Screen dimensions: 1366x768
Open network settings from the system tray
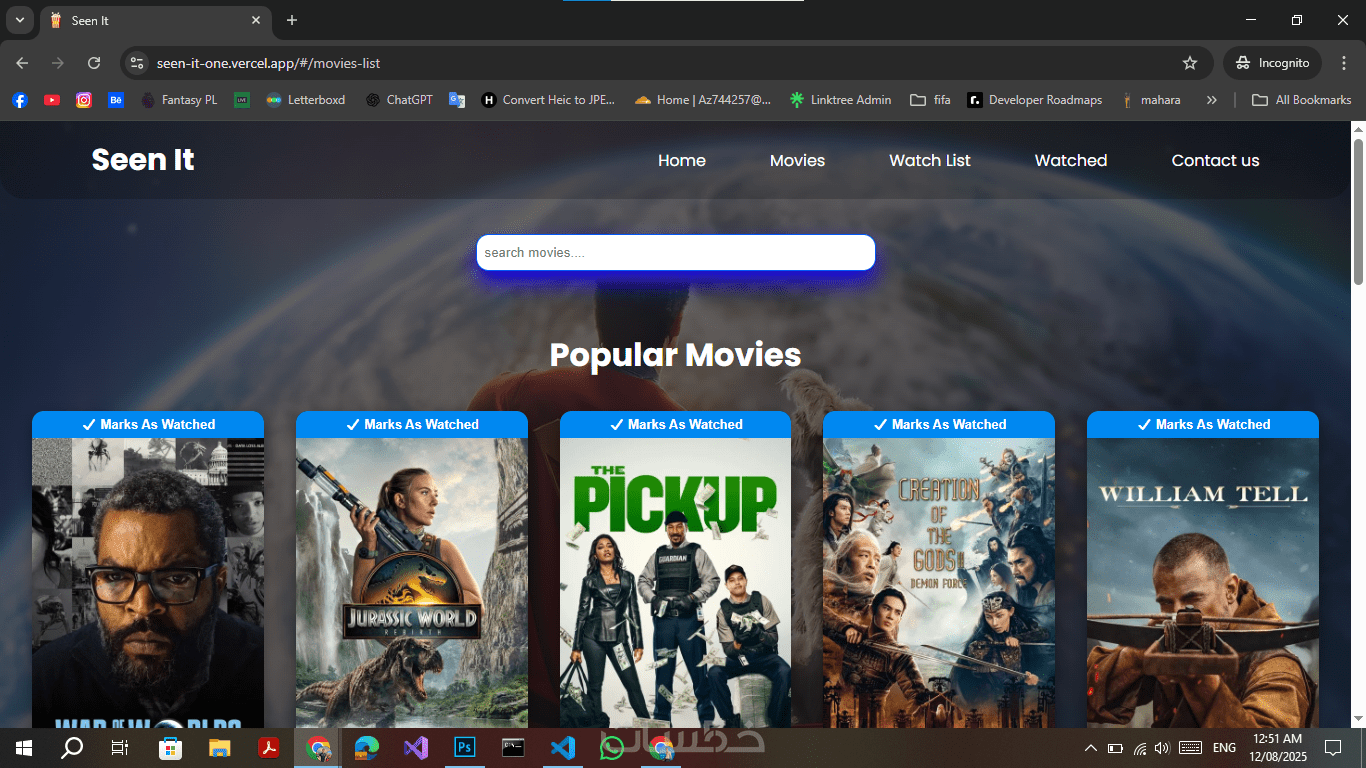click(1140, 748)
